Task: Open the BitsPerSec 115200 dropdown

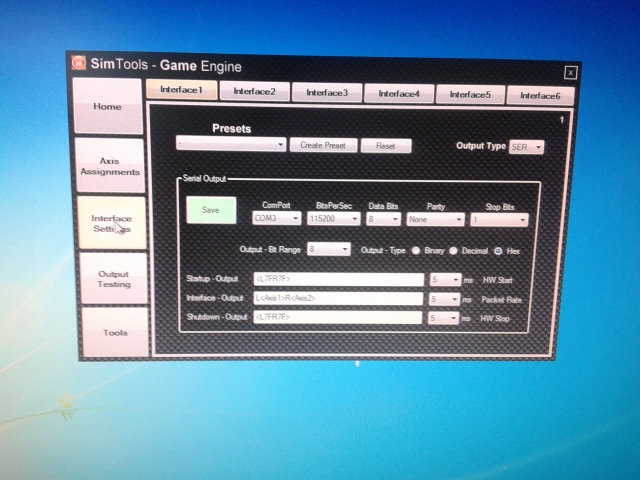Action: [x=334, y=219]
